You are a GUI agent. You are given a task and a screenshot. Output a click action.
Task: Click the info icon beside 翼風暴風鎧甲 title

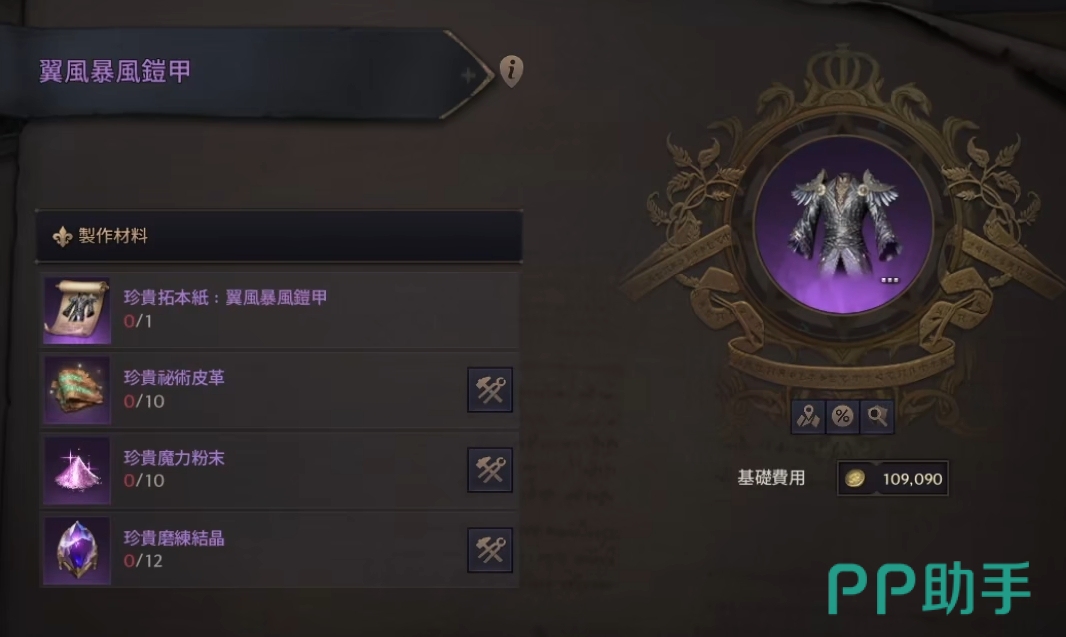[x=511, y=70]
